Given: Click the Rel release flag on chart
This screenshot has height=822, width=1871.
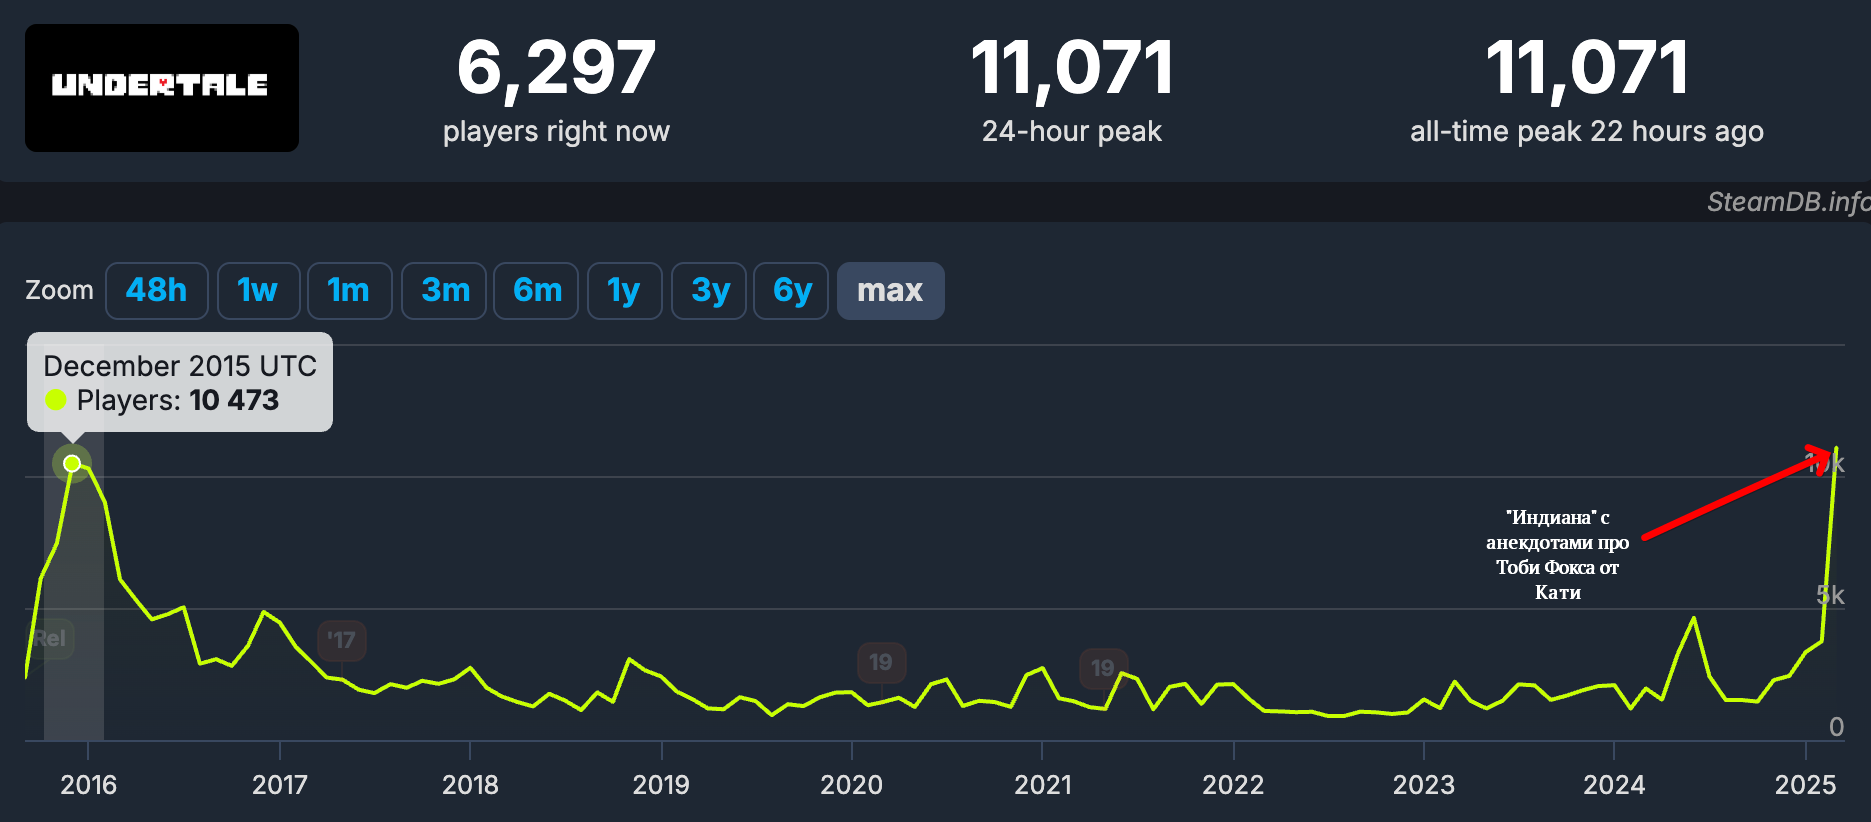Looking at the screenshot, I should tap(48, 638).
